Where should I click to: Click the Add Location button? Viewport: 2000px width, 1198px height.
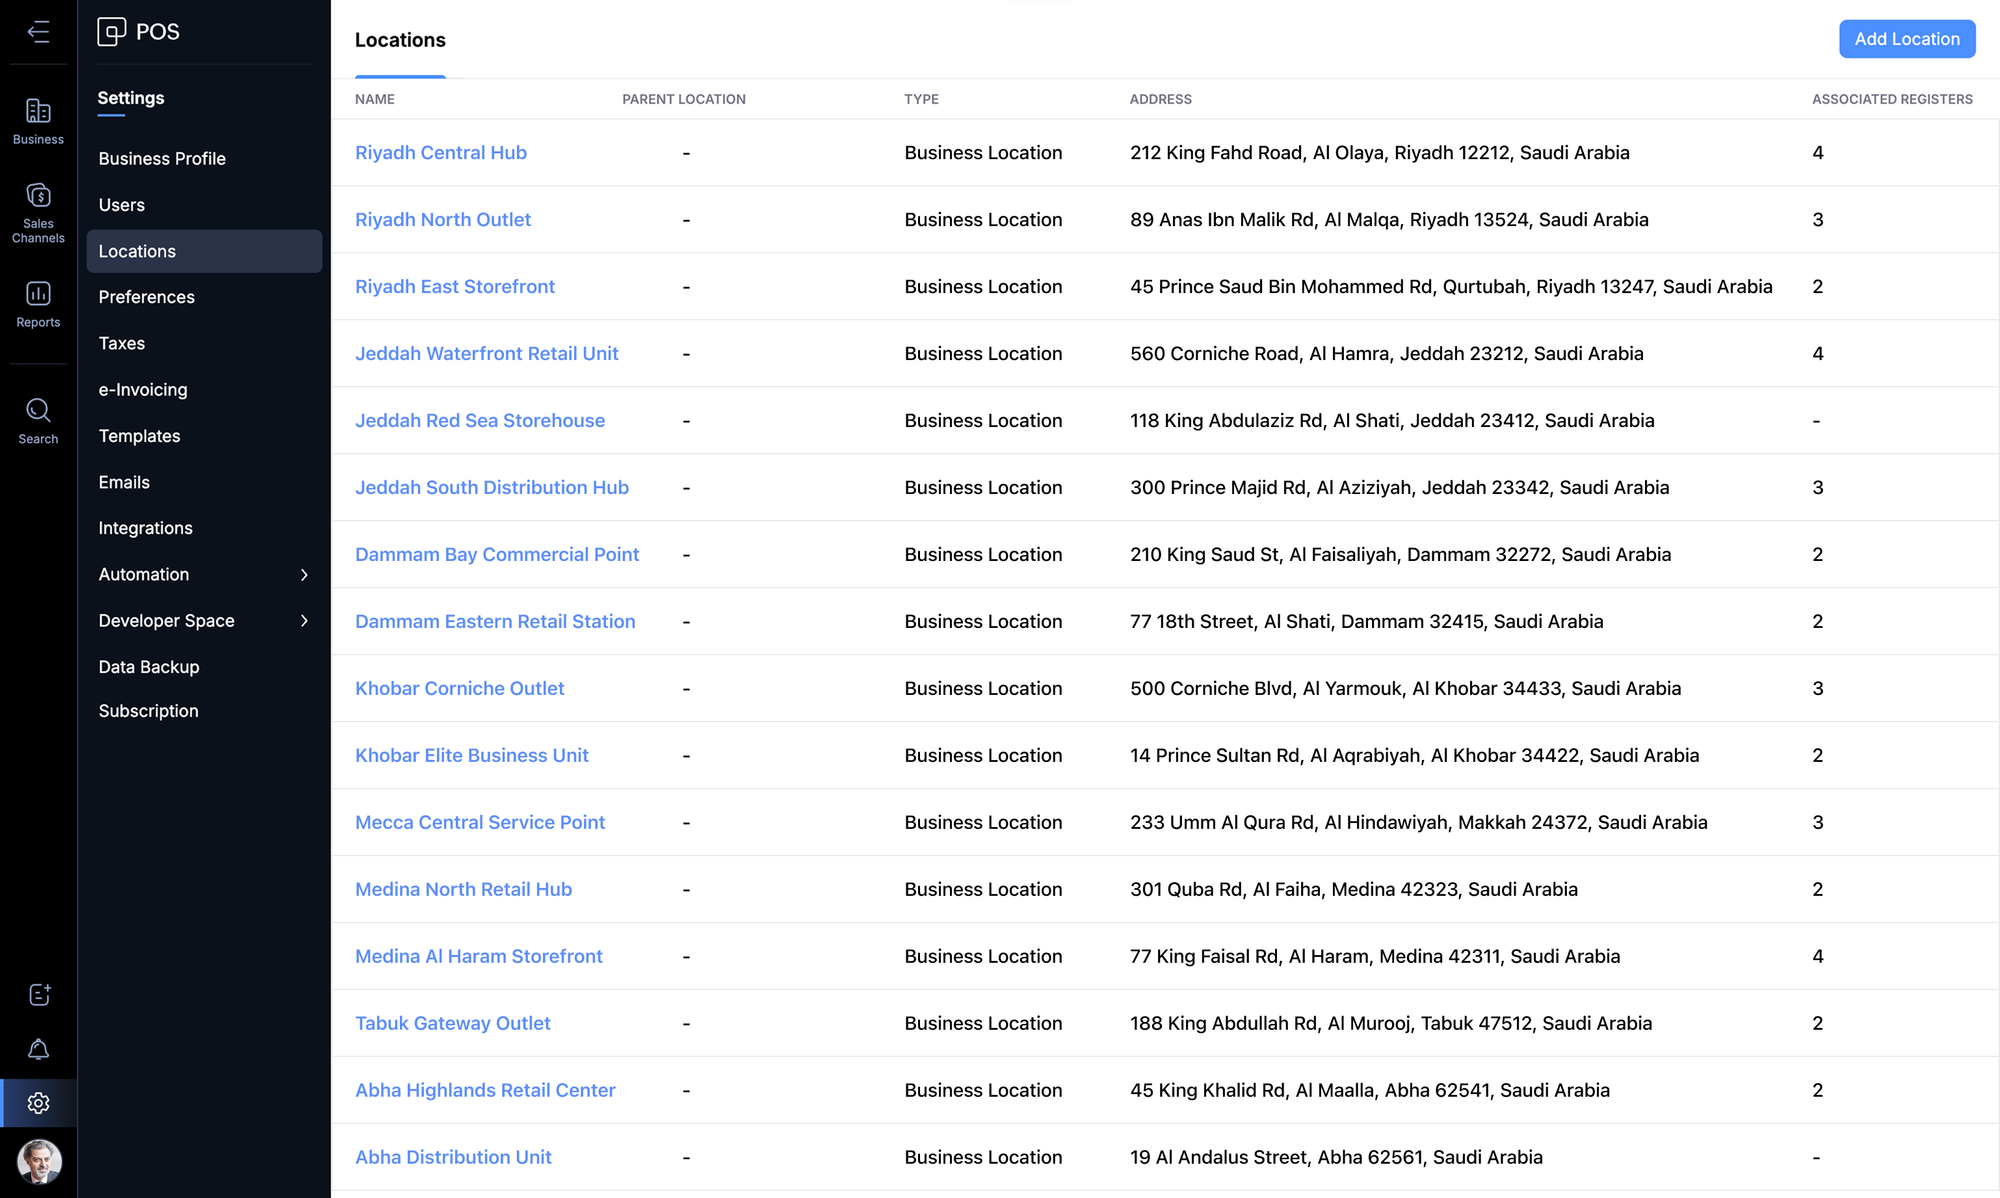pyautogui.click(x=1906, y=39)
